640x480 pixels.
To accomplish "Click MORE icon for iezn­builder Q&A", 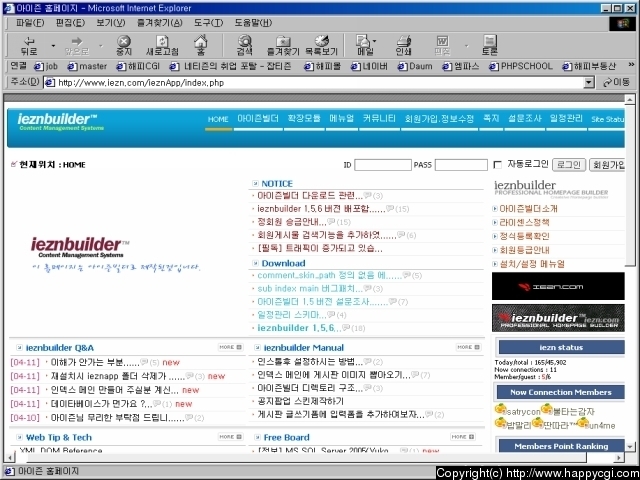I will [x=230, y=347].
